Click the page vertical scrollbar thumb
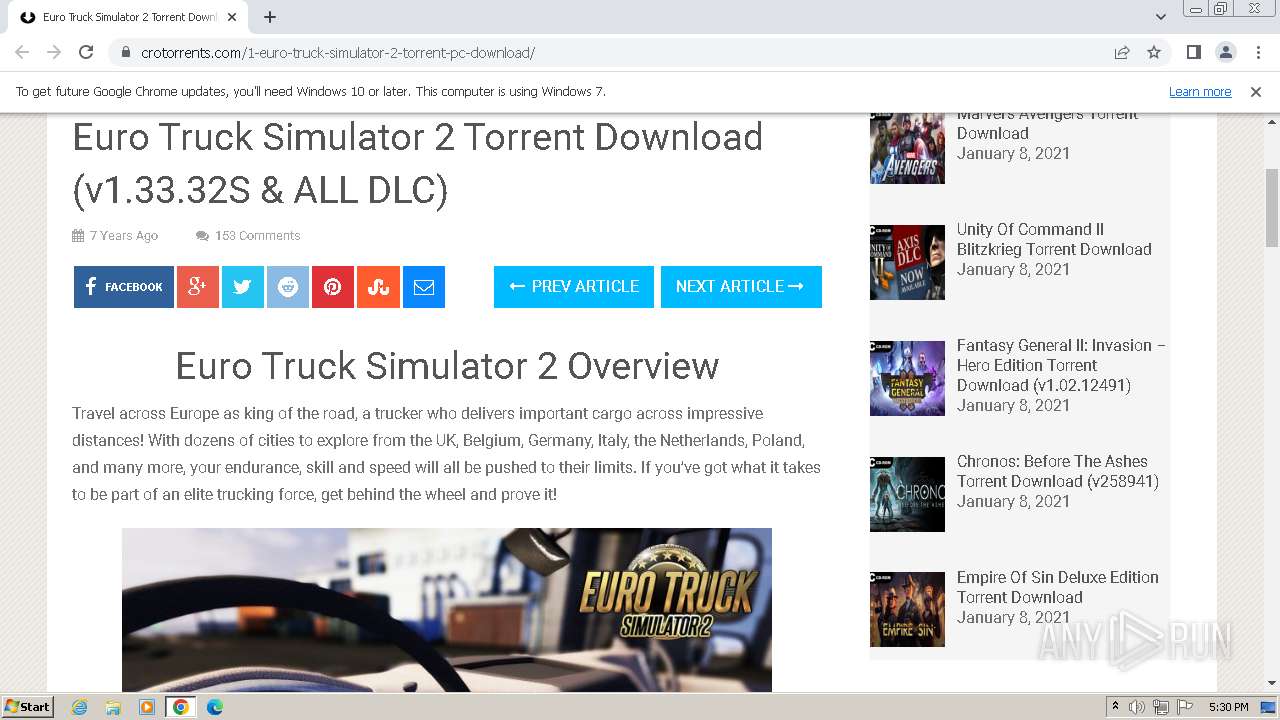 tap(1272, 207)
